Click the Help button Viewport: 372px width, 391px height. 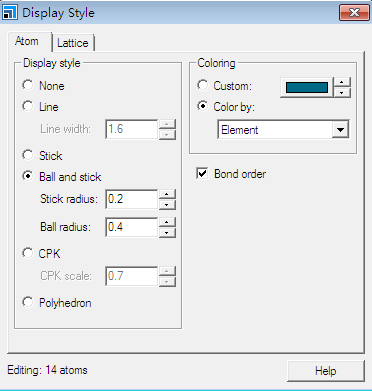coord(326,371)
